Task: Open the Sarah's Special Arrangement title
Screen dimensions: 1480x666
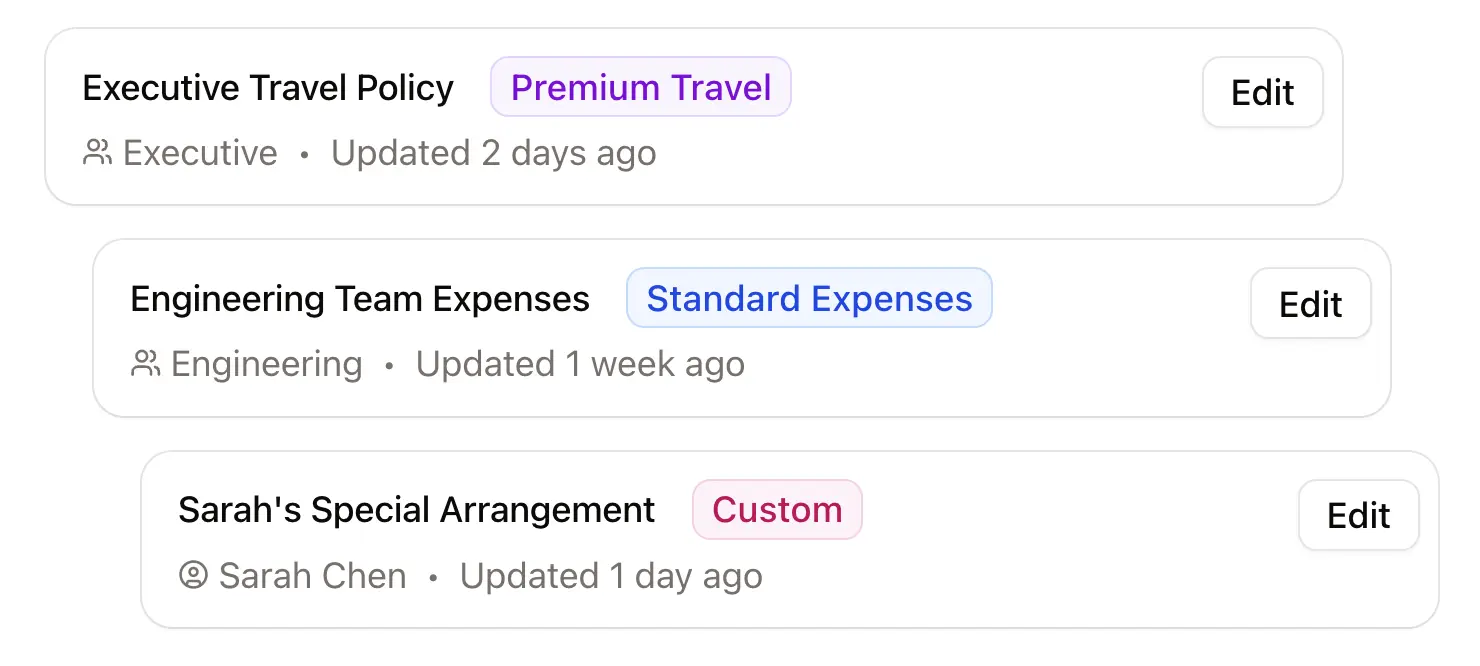Action: (x=416, y=510)
